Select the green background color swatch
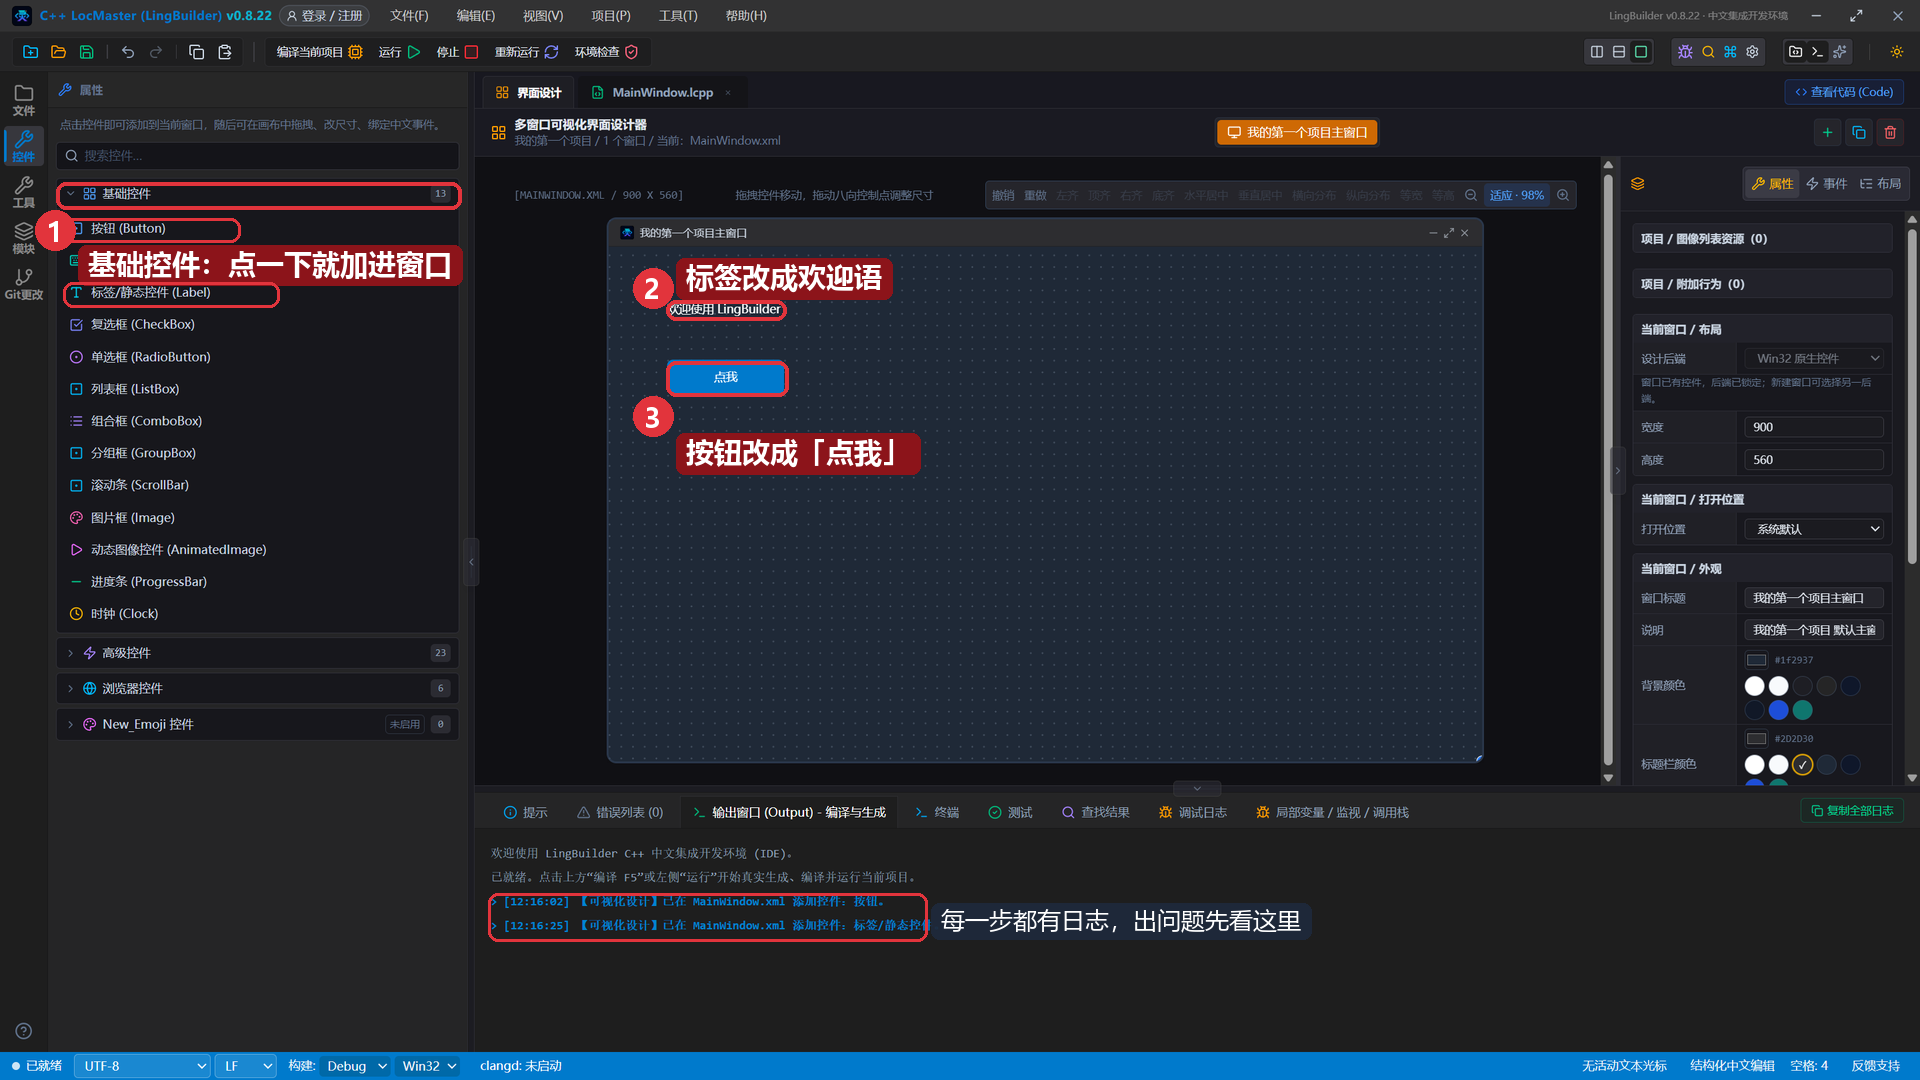The height and width of the screenshot is (1080, 1920). 1802,710
